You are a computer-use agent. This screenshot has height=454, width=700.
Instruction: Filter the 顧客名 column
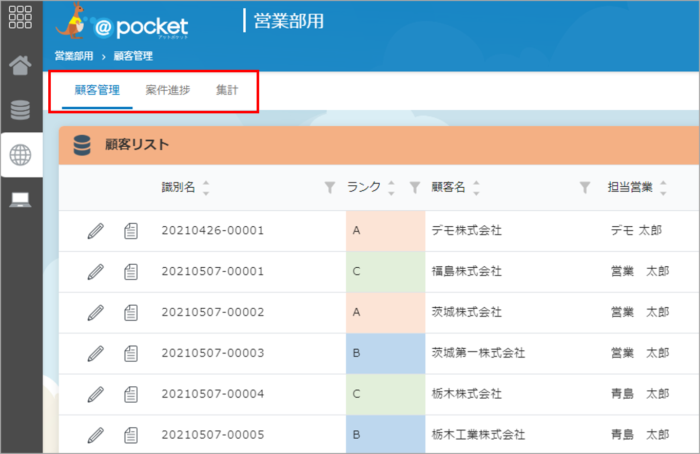585,187
